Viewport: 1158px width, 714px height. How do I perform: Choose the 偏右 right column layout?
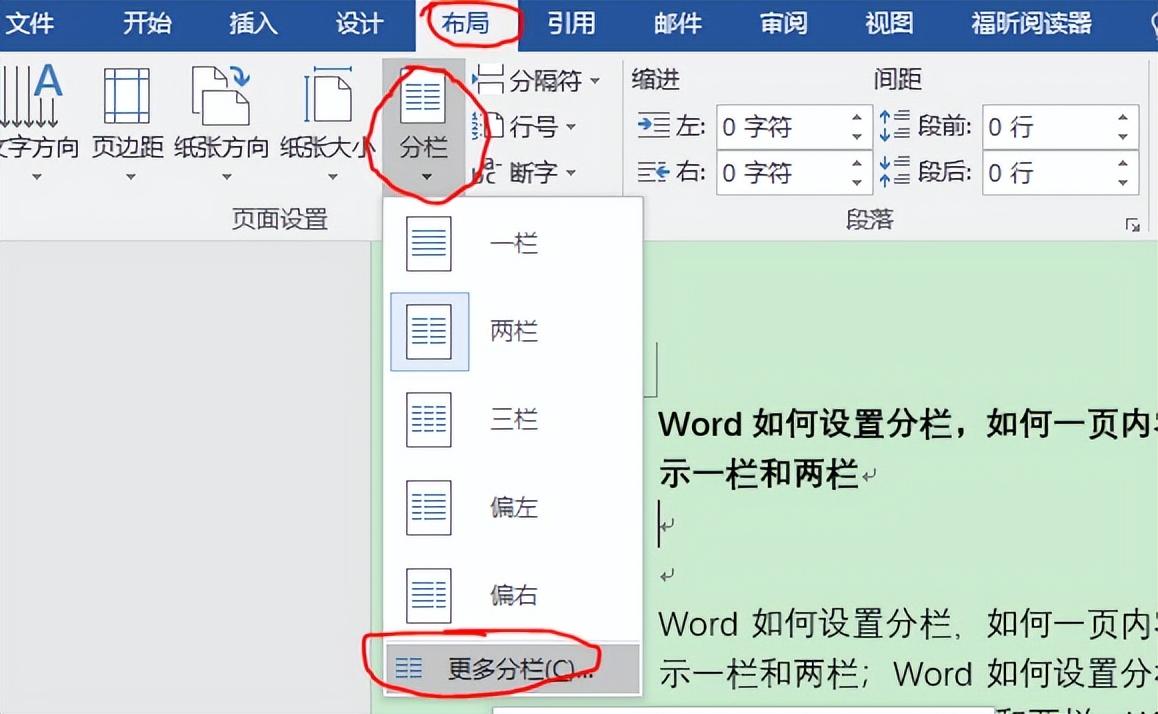coord(513,595)
